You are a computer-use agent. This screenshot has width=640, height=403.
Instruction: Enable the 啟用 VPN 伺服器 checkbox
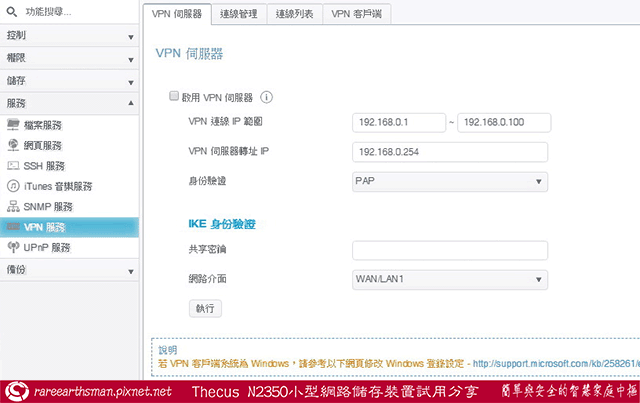coord(174,96)
